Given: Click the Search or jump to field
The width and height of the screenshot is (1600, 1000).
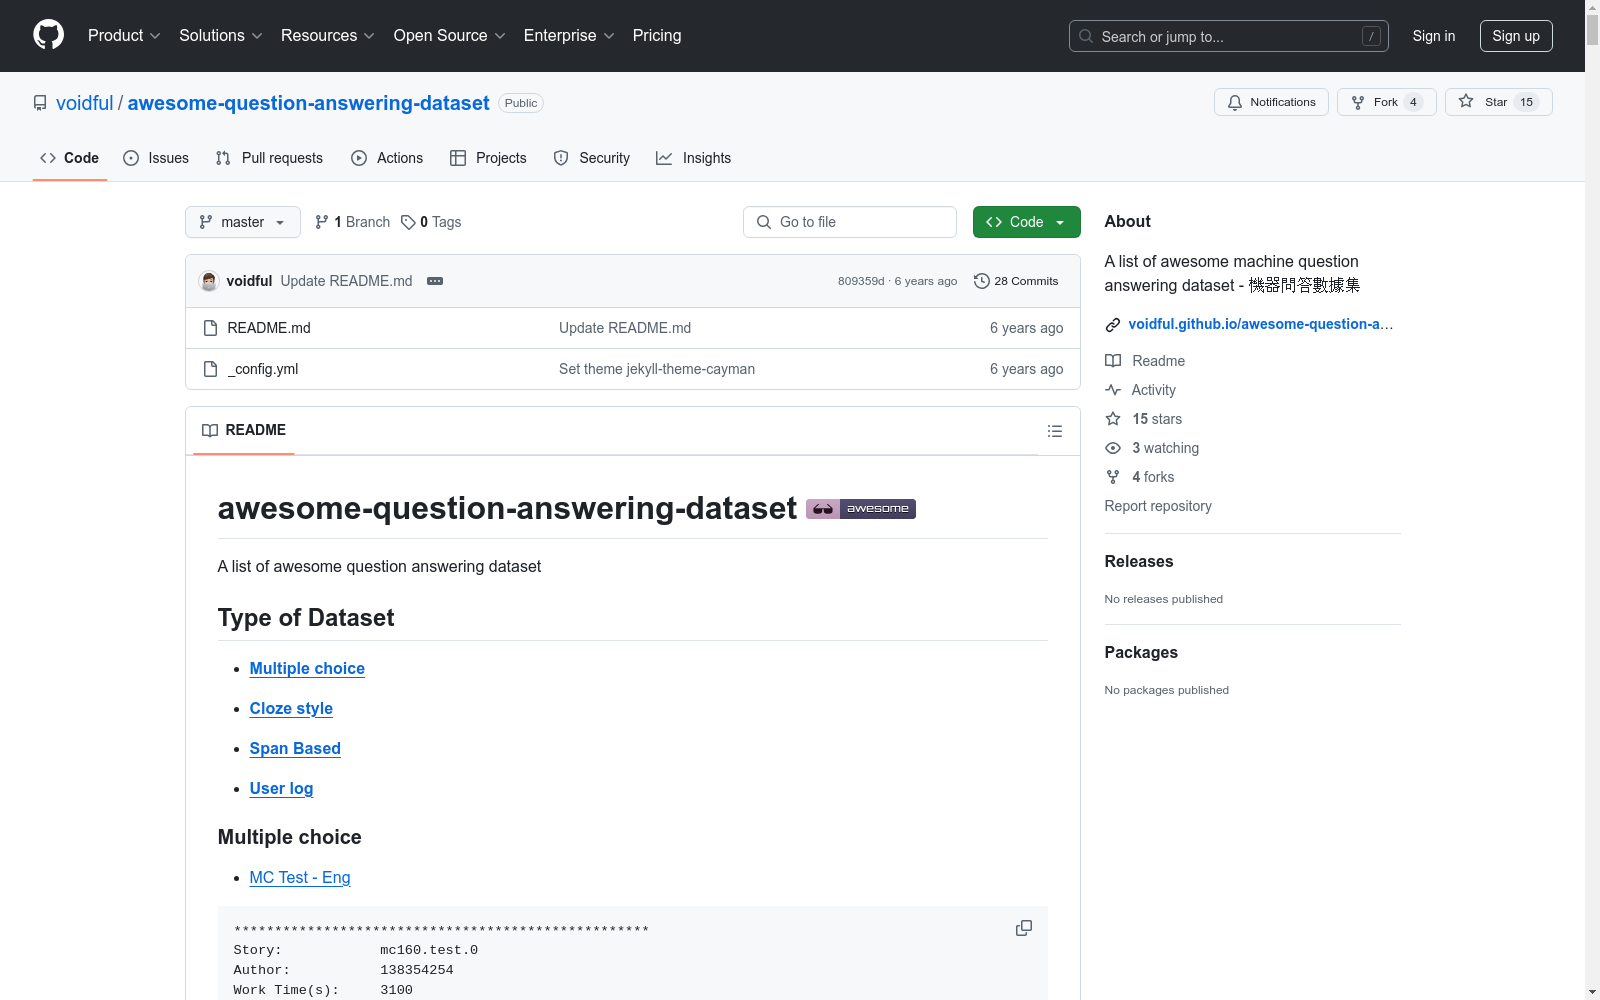Looking at the screenshot, I should 1229,36.
